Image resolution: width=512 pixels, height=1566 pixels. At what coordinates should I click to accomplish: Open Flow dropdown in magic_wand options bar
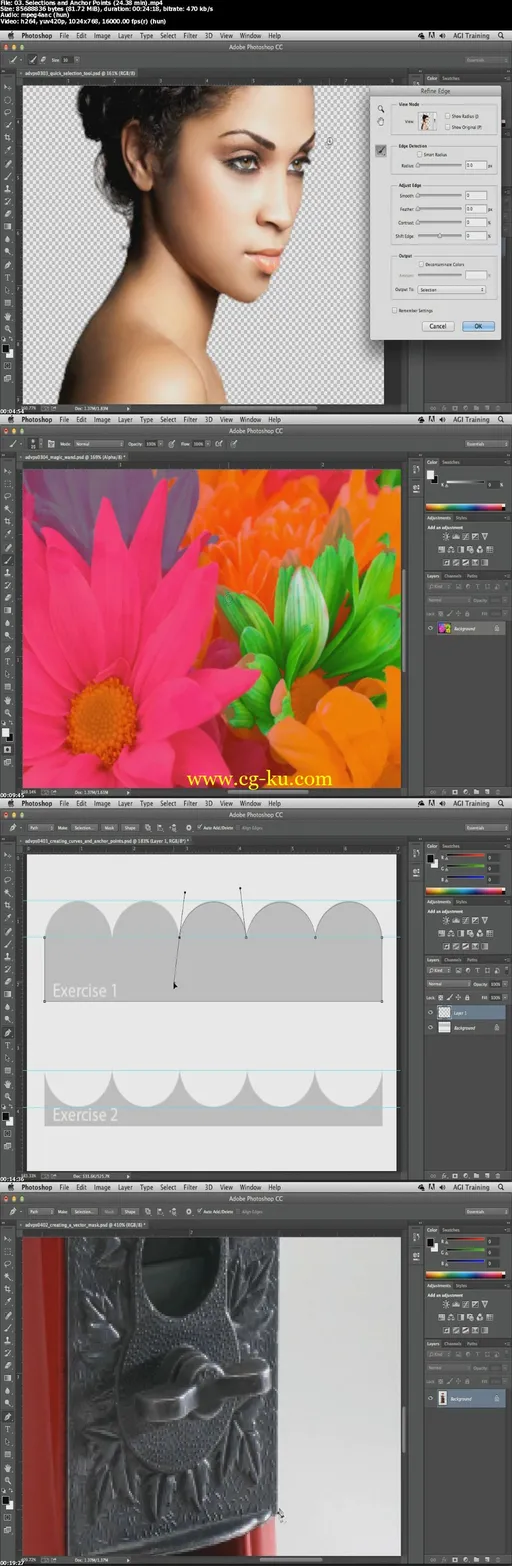click(209, 443)
